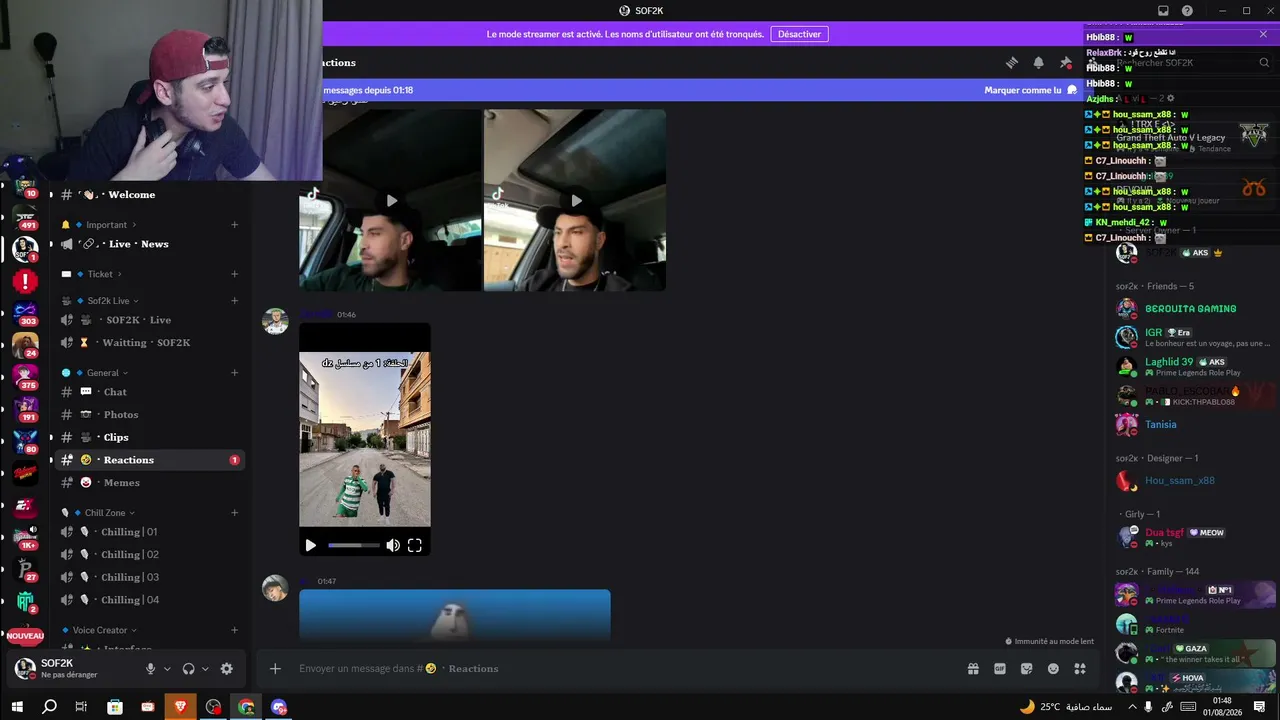Open notification settings bell icon
Screen dimensions: 1280x720
coord(1038,62)
